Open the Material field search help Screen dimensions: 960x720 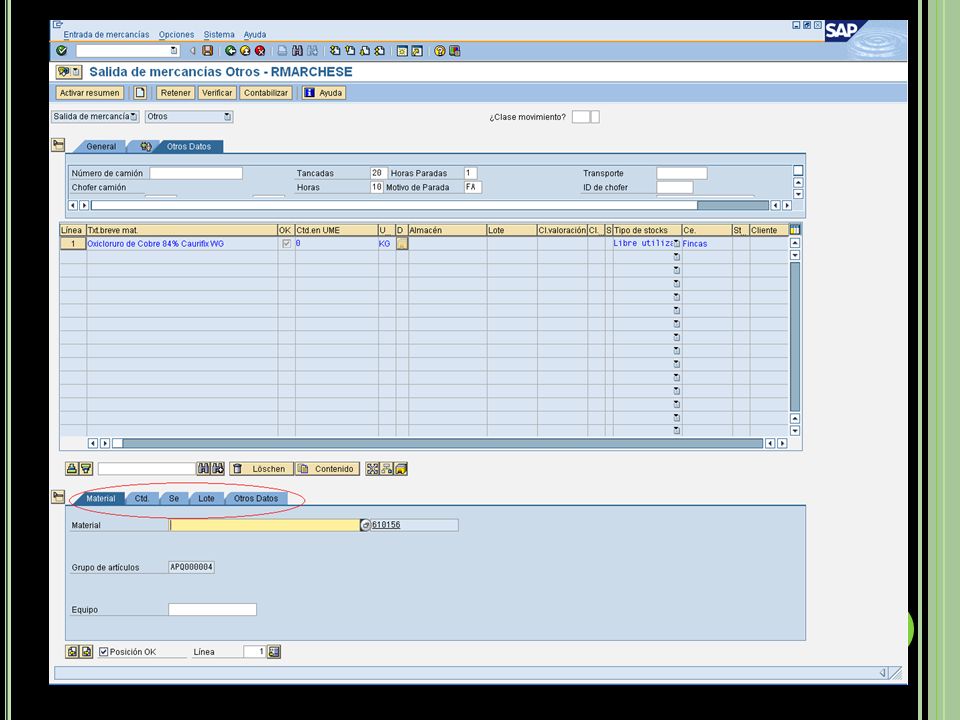(365, 525)
